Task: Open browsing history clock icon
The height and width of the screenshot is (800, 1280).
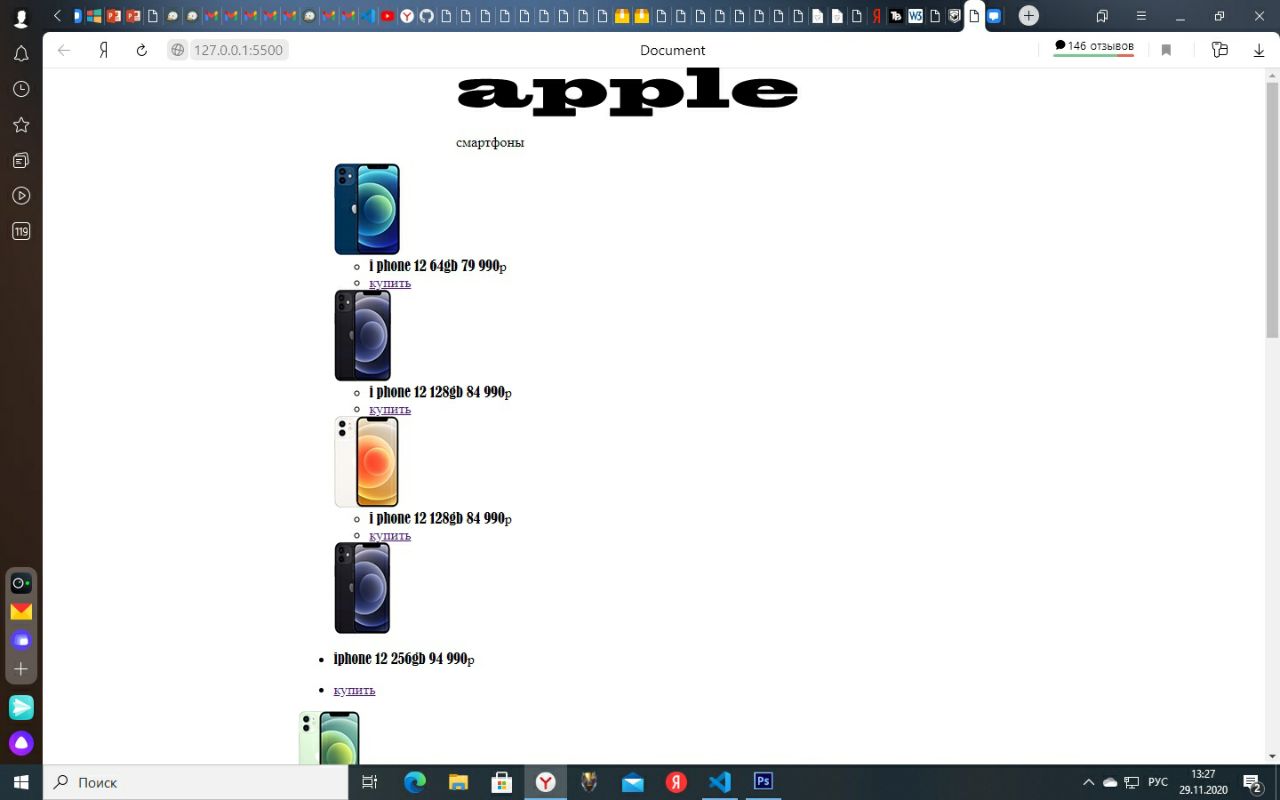Action: (x=21, y=89)
